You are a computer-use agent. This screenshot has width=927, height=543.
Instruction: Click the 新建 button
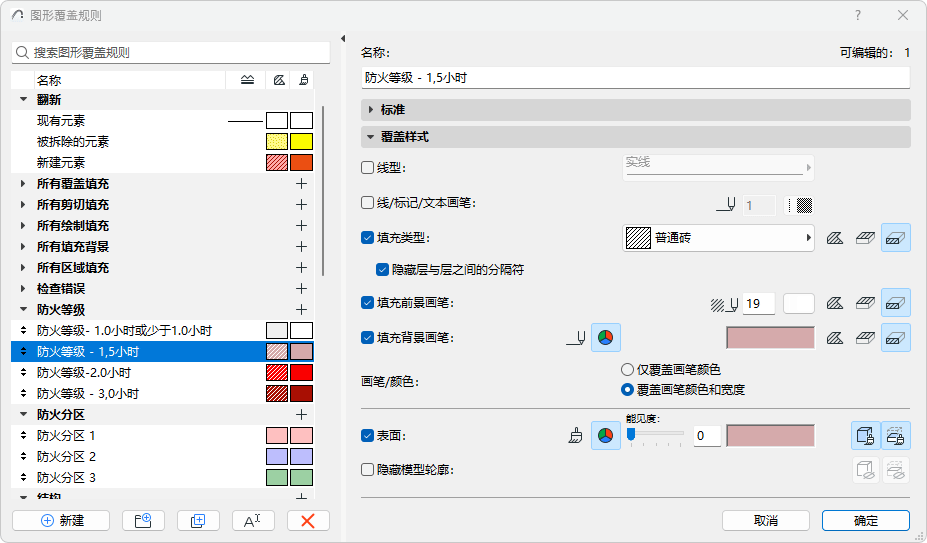pyautogui.click(x=61, y=521)
